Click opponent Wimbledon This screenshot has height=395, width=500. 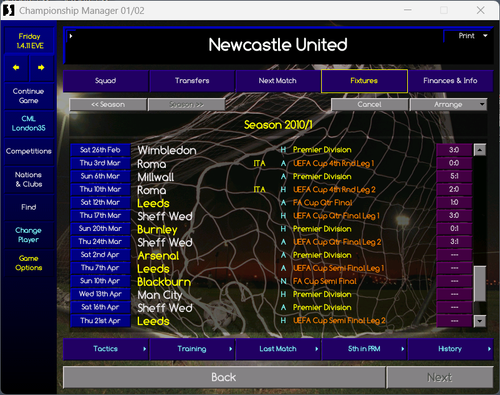click(x=167, y=150)
